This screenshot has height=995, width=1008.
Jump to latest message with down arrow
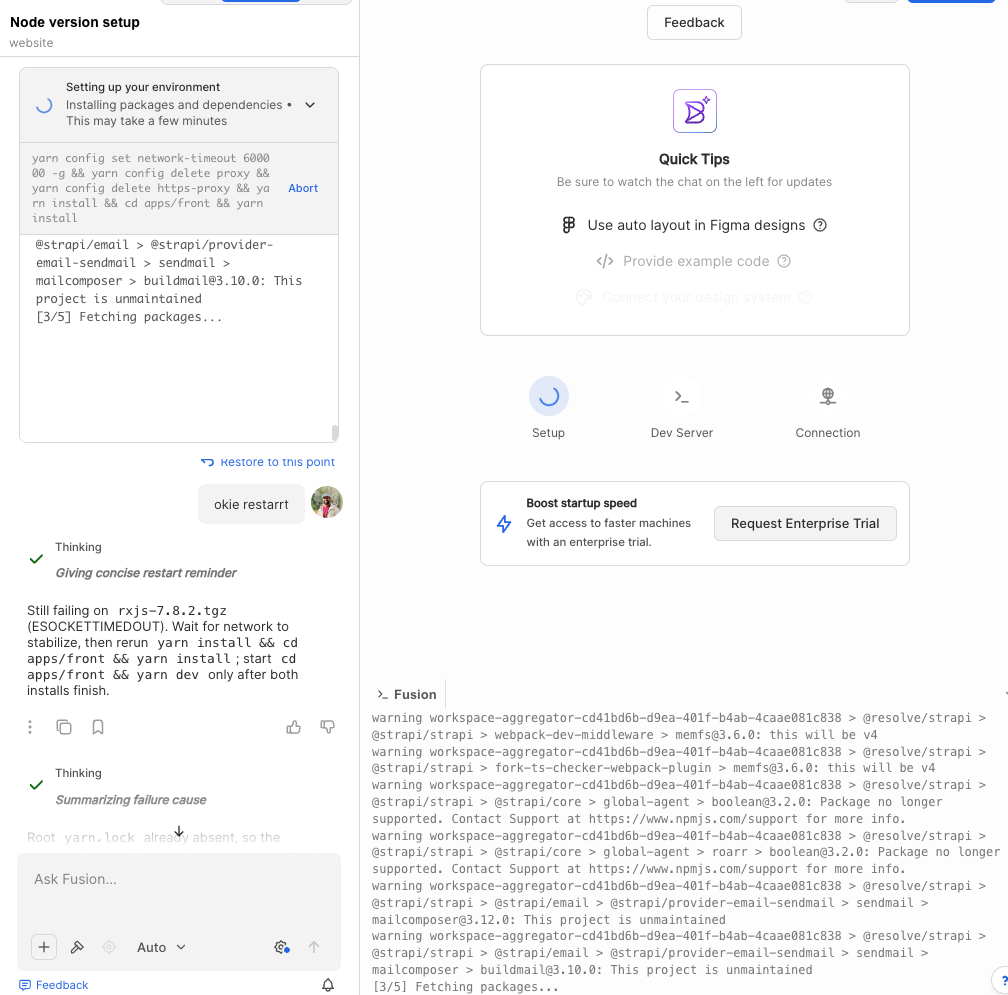point(179,832)
